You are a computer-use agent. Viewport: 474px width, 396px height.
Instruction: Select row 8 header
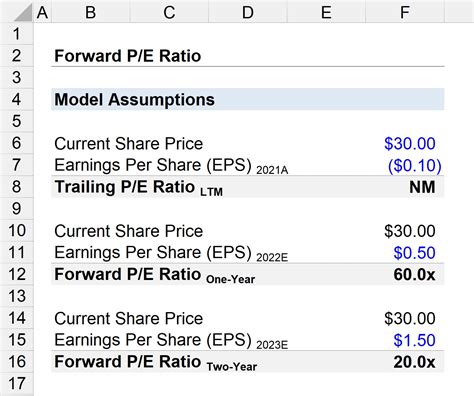pyautogui.click(x=17, y=187)
